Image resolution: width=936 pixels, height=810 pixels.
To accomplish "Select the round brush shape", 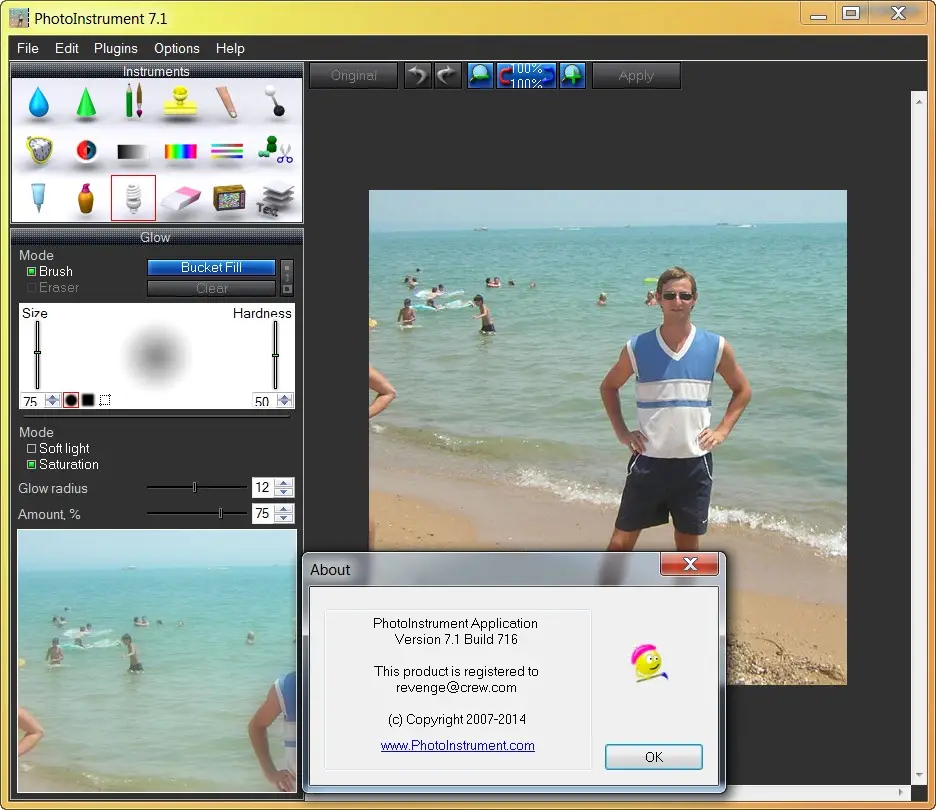I will (71, 400).
